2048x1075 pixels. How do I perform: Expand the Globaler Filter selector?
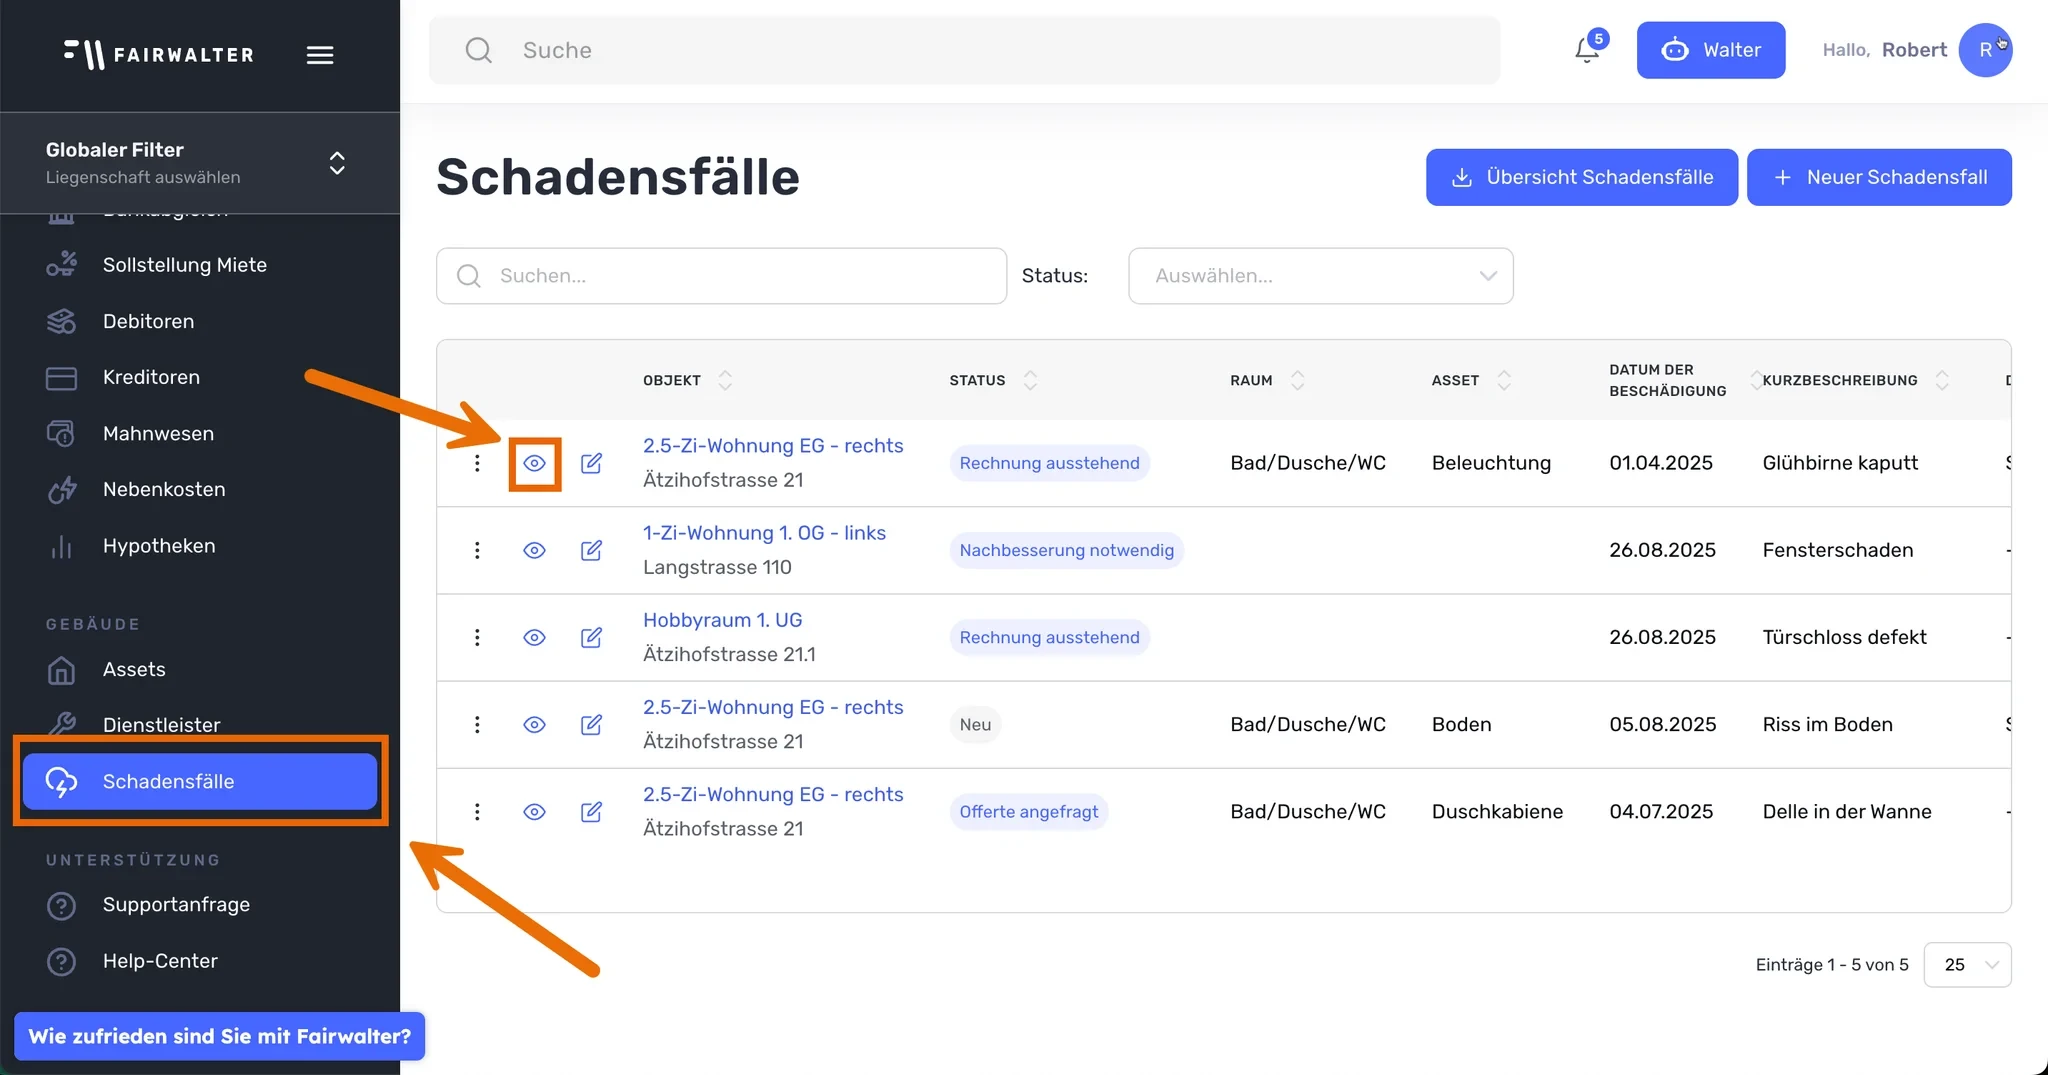(337, 163)
